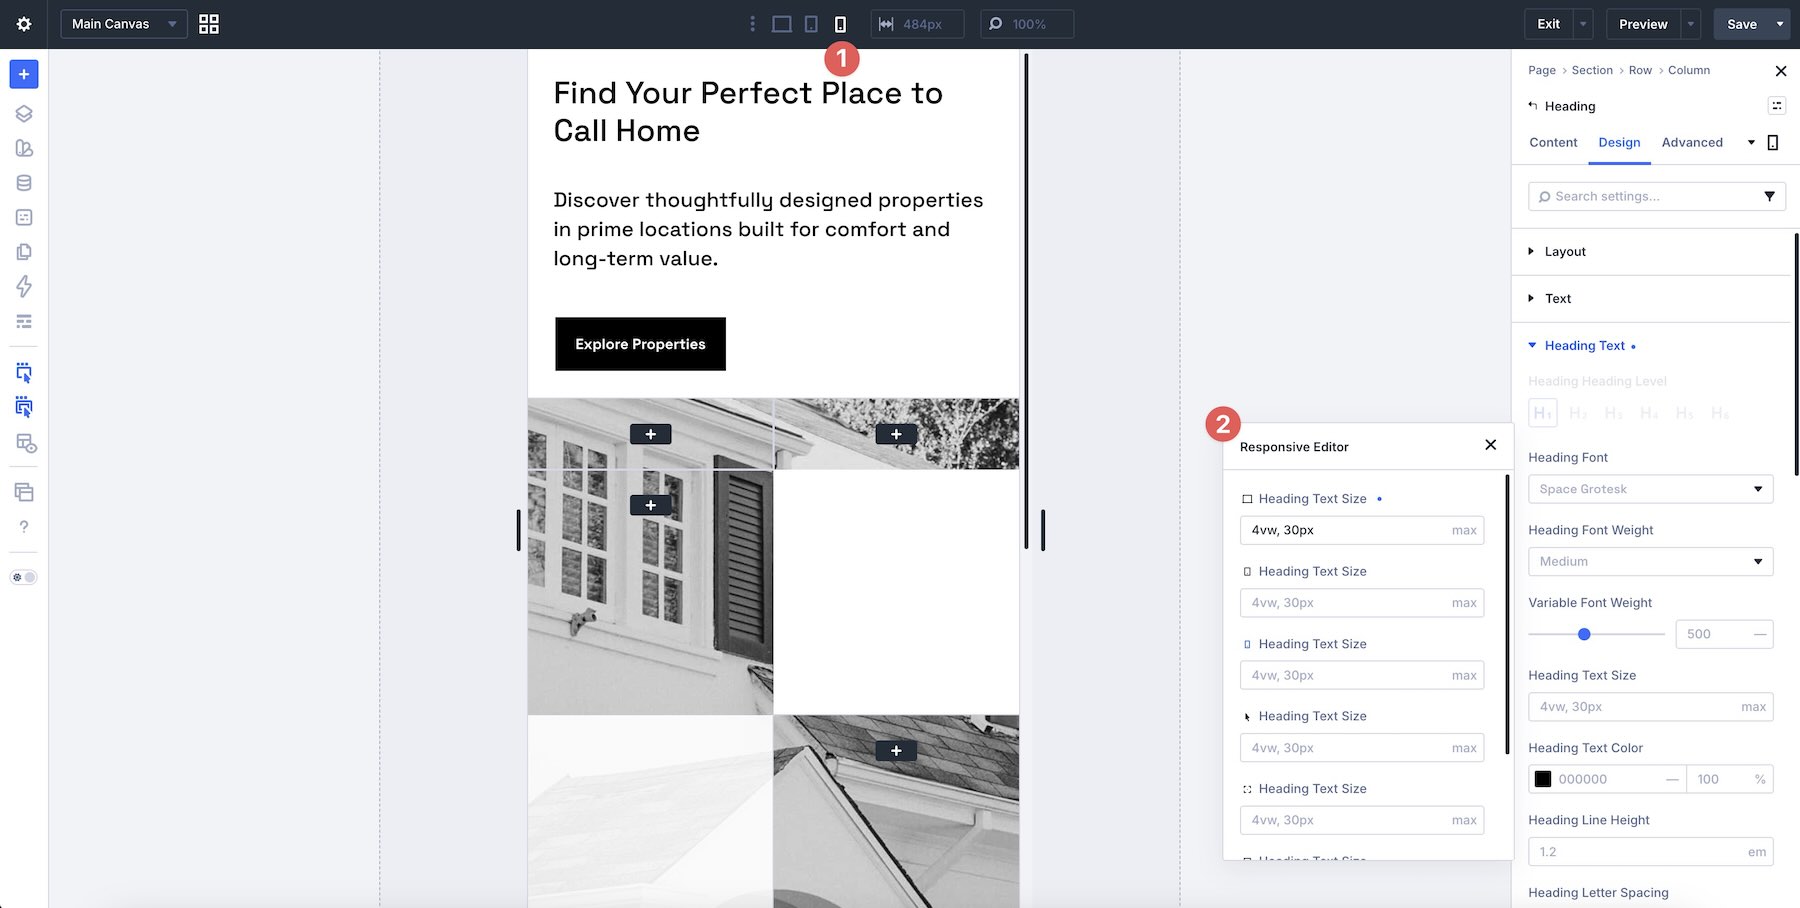Go to Page in breadcrumb
Viewport: 1800px width, 908px height.
coord(1542,71)
